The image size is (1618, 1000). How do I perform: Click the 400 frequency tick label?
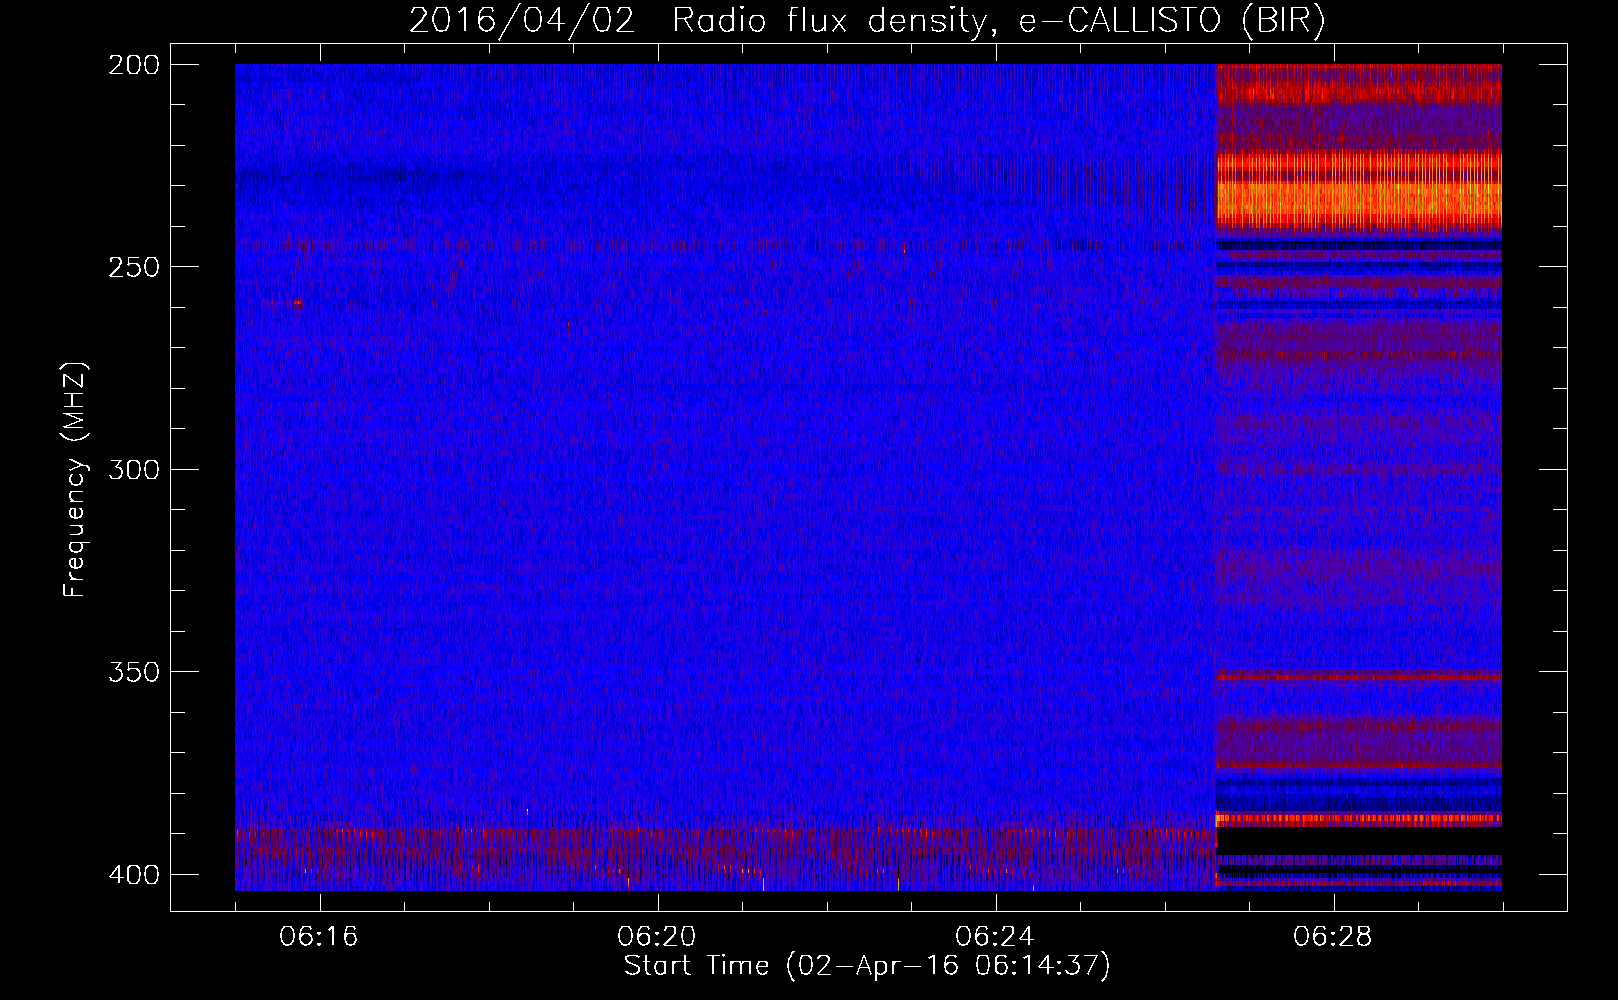(134, 874)
